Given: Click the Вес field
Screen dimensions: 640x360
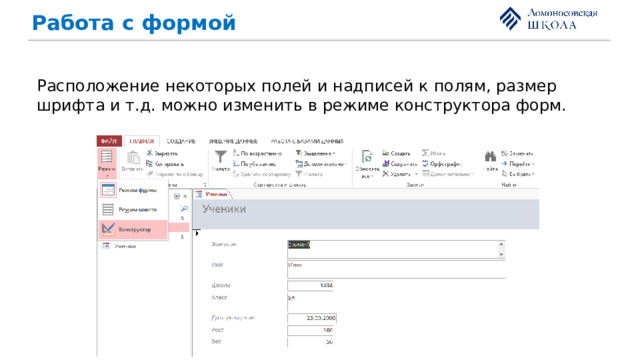Looking at the screenshot, I should point(310,342).
